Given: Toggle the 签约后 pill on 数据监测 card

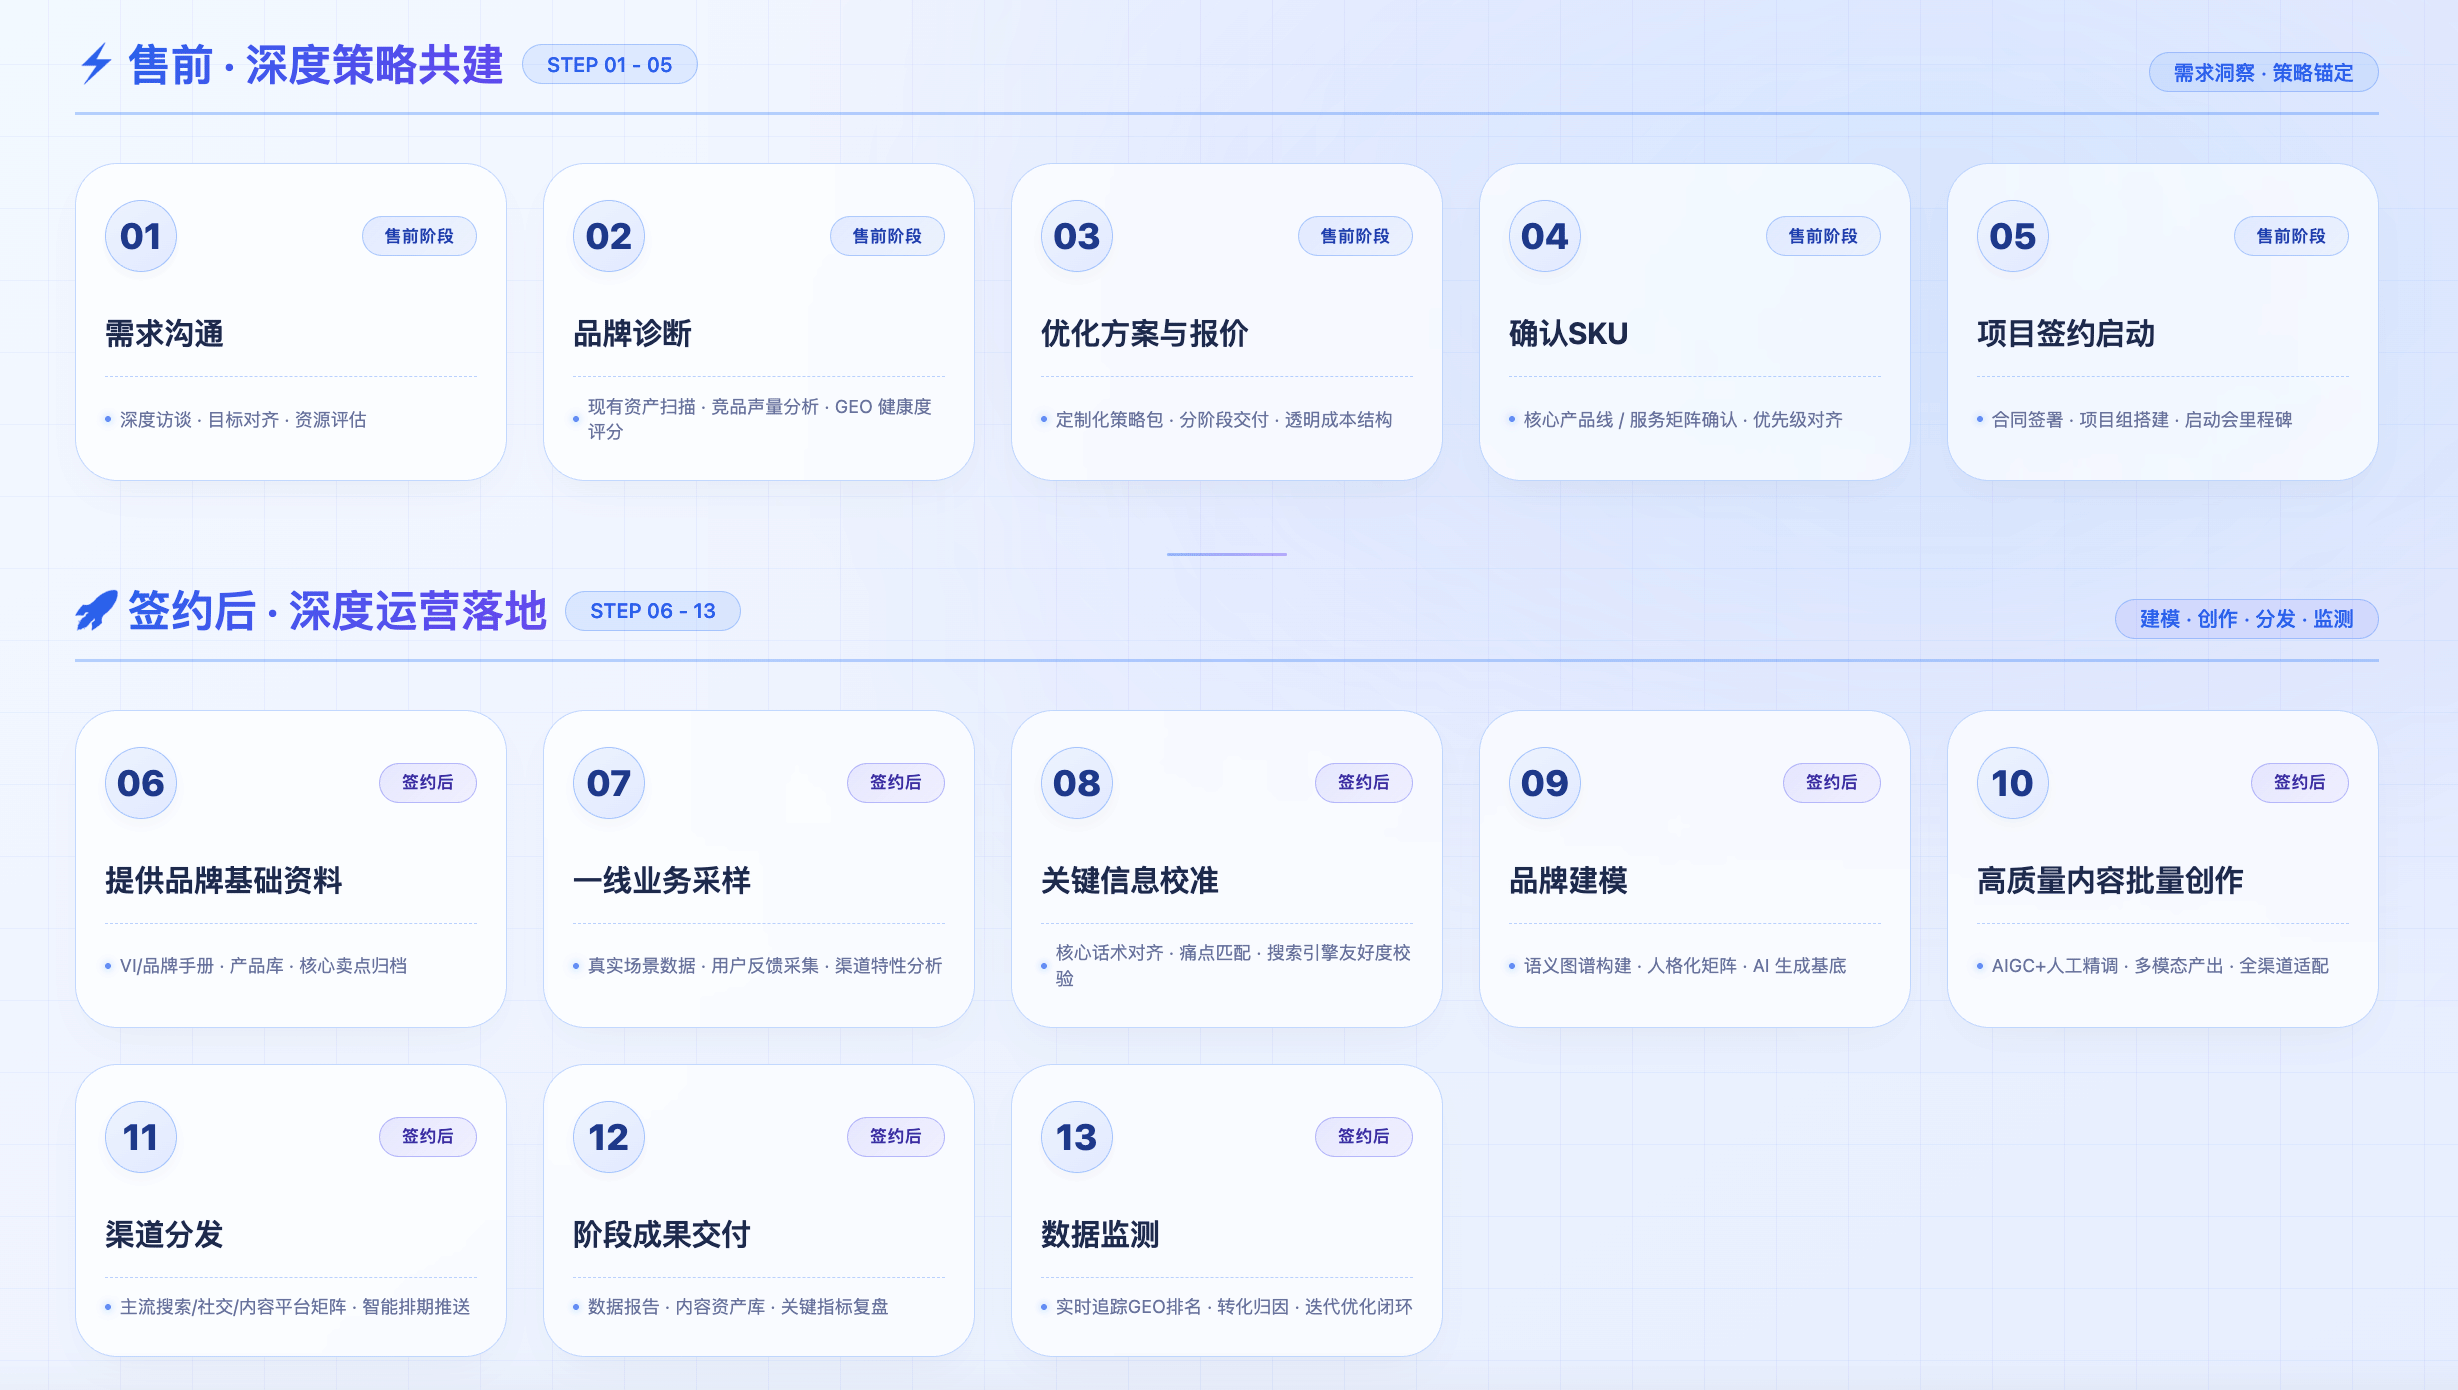Looking at the screenshot, I should click(x=1363, y=1136).
